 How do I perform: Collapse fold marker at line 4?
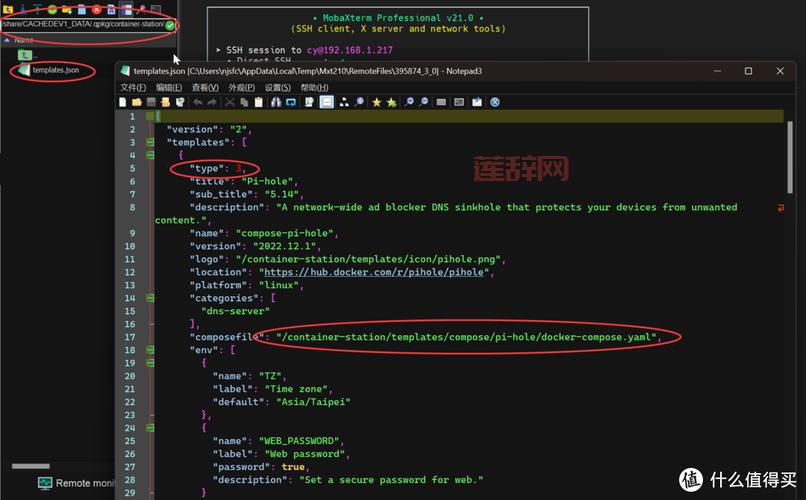click(150, 155)
